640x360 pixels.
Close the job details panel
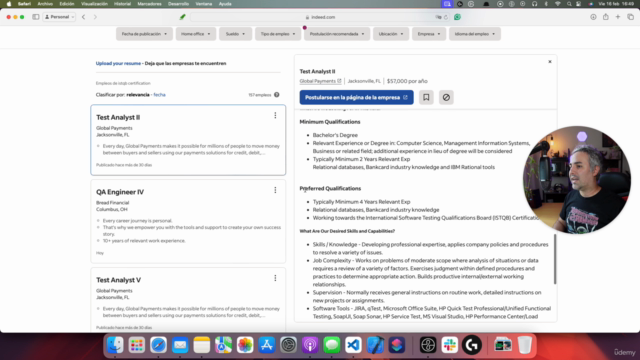(550, 62)
